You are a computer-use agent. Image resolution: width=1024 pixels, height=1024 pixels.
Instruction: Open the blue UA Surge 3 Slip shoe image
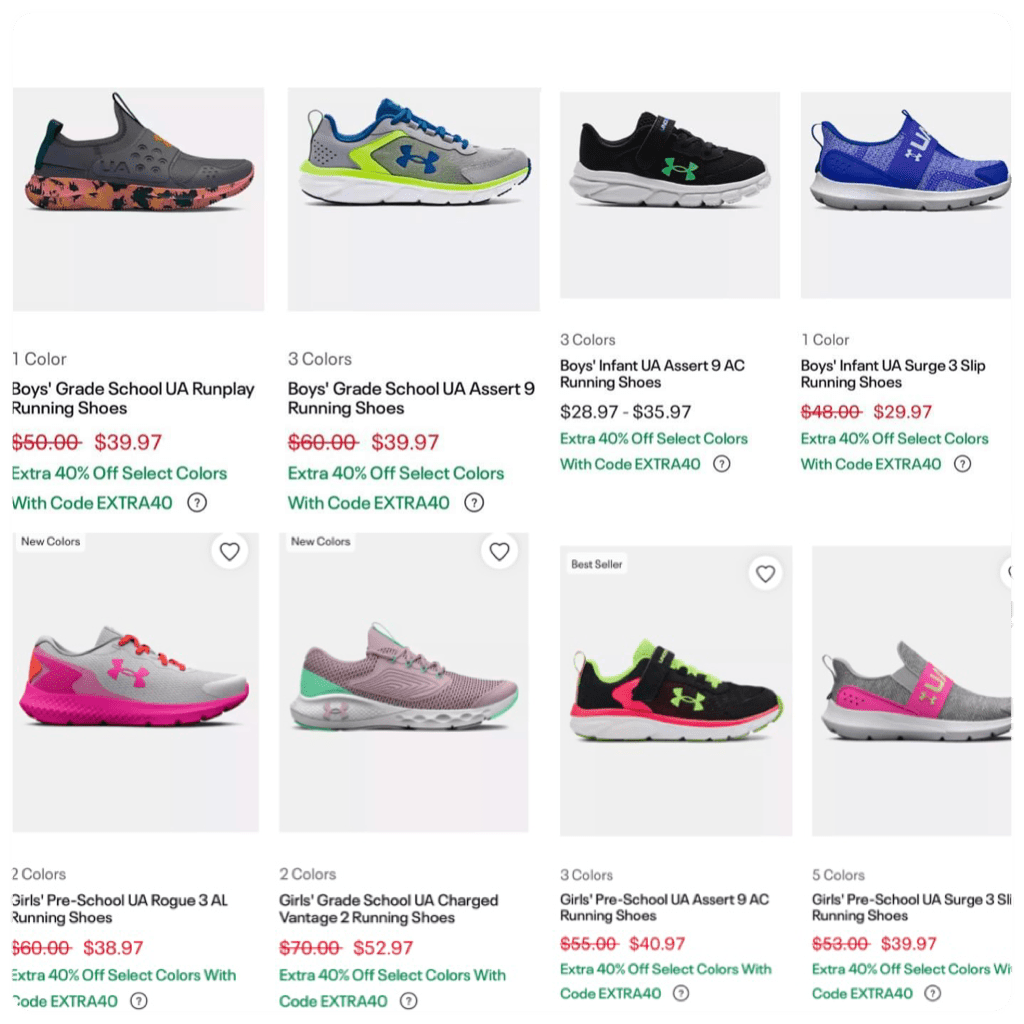[906, 195]
